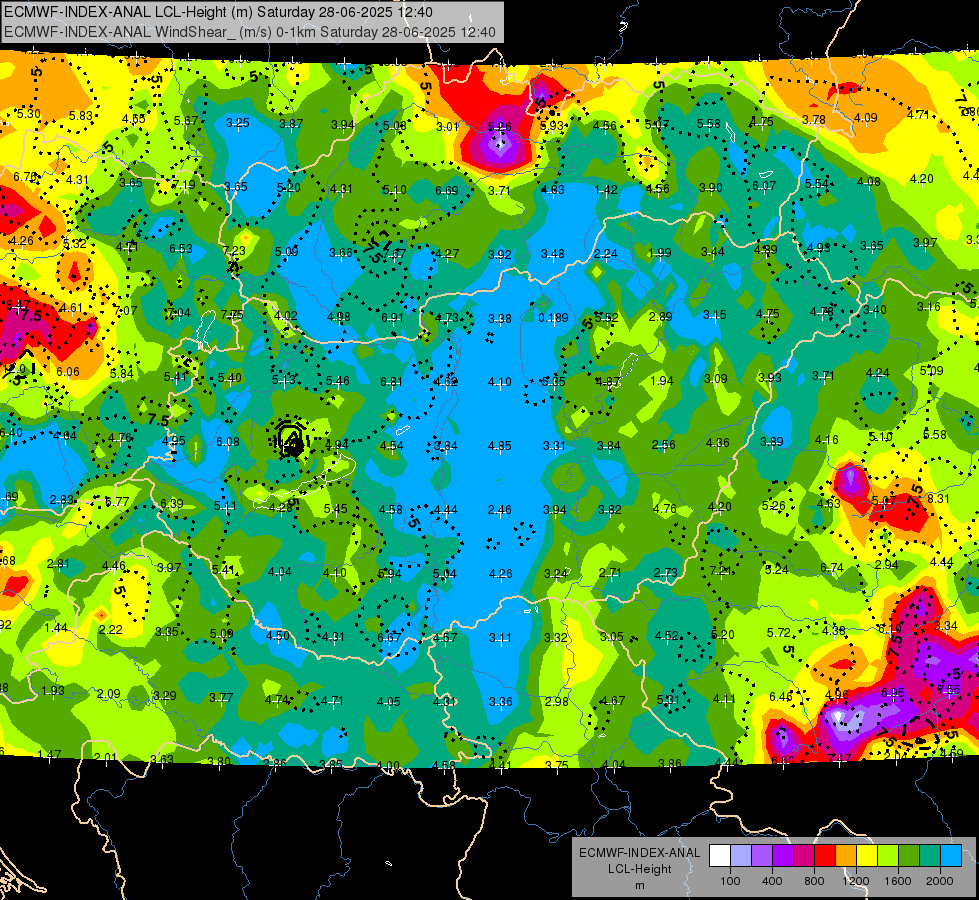Image resolution: width=979 pixels, height=900 pixels.
Task: Click the legend unit label m
Action: tap(639, 885)
